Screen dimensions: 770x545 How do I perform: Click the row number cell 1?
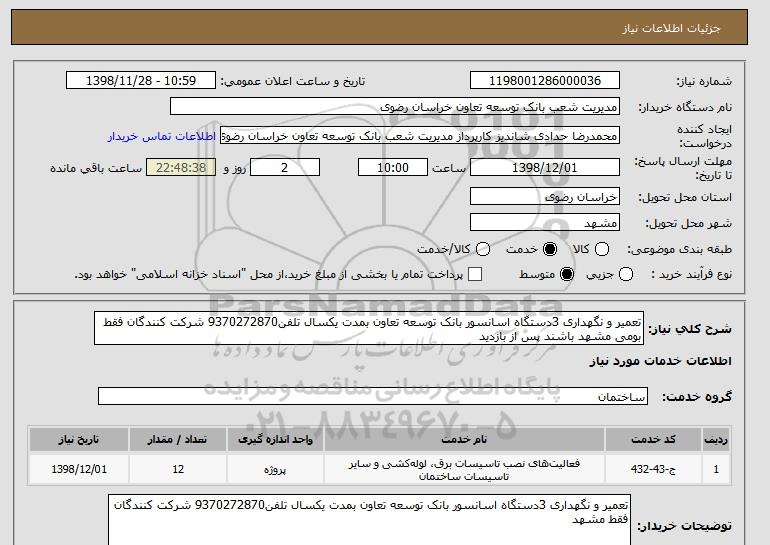(716, 469)
